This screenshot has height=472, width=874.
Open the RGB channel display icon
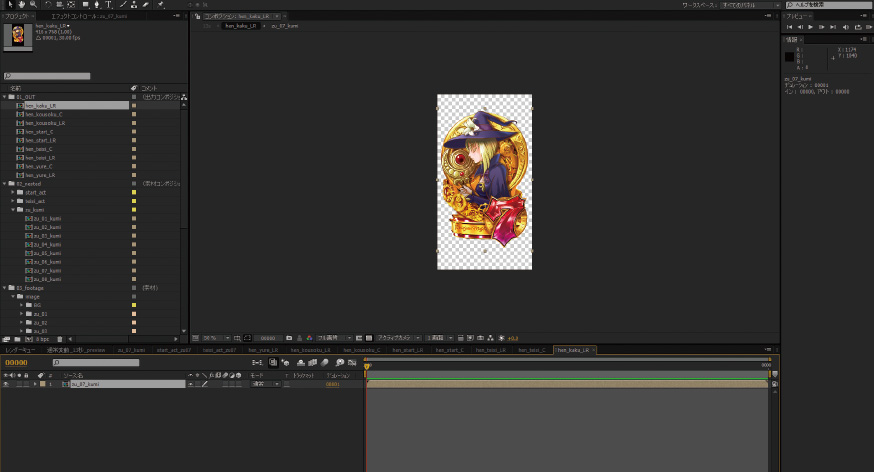[309, 338]
